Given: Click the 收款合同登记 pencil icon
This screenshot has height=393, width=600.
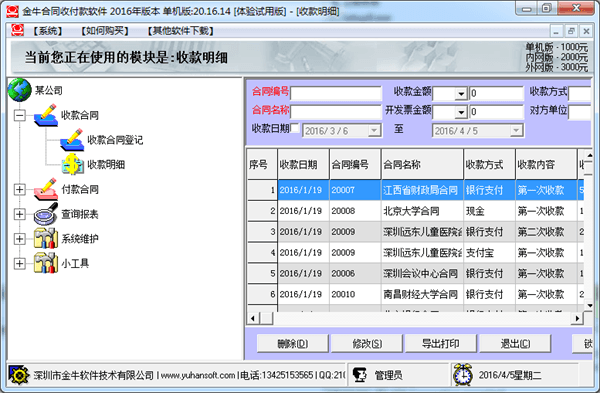Looking at the screenshot, I should point(72,140).
